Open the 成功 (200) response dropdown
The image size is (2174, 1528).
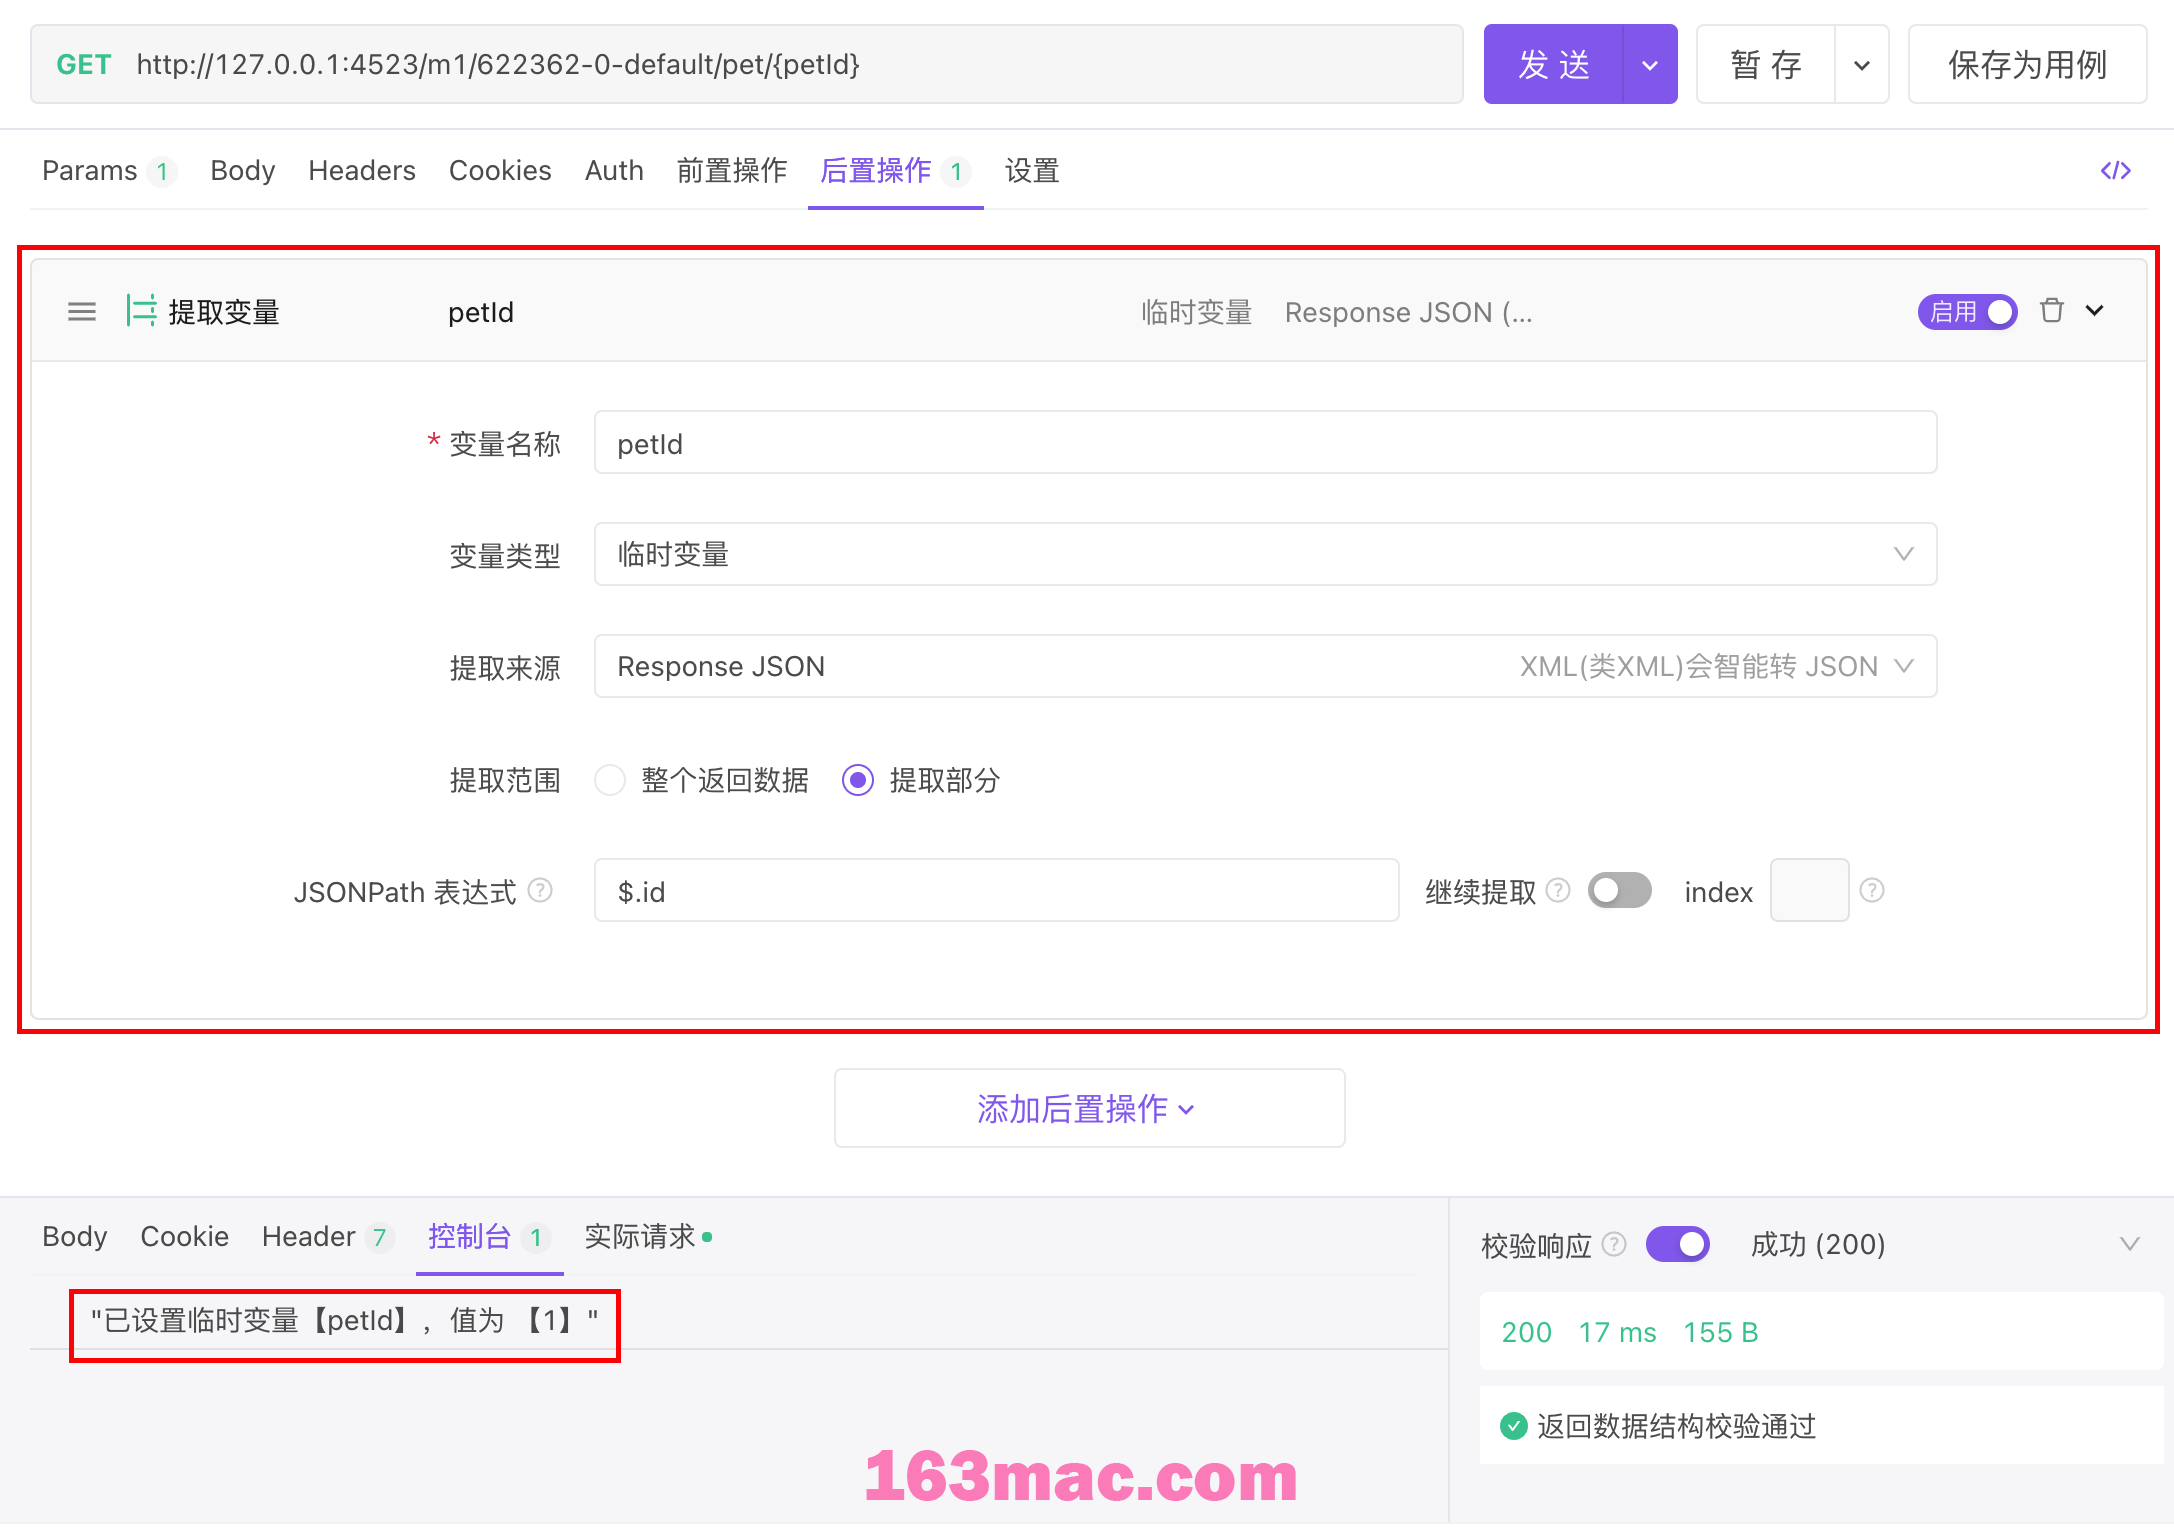click(x=1945, y=1244)
